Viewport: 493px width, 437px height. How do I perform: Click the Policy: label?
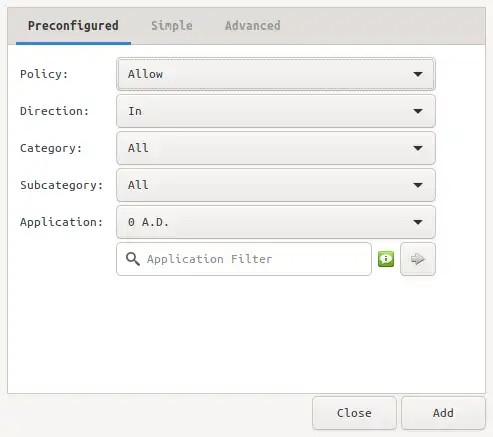coord(44,74)
